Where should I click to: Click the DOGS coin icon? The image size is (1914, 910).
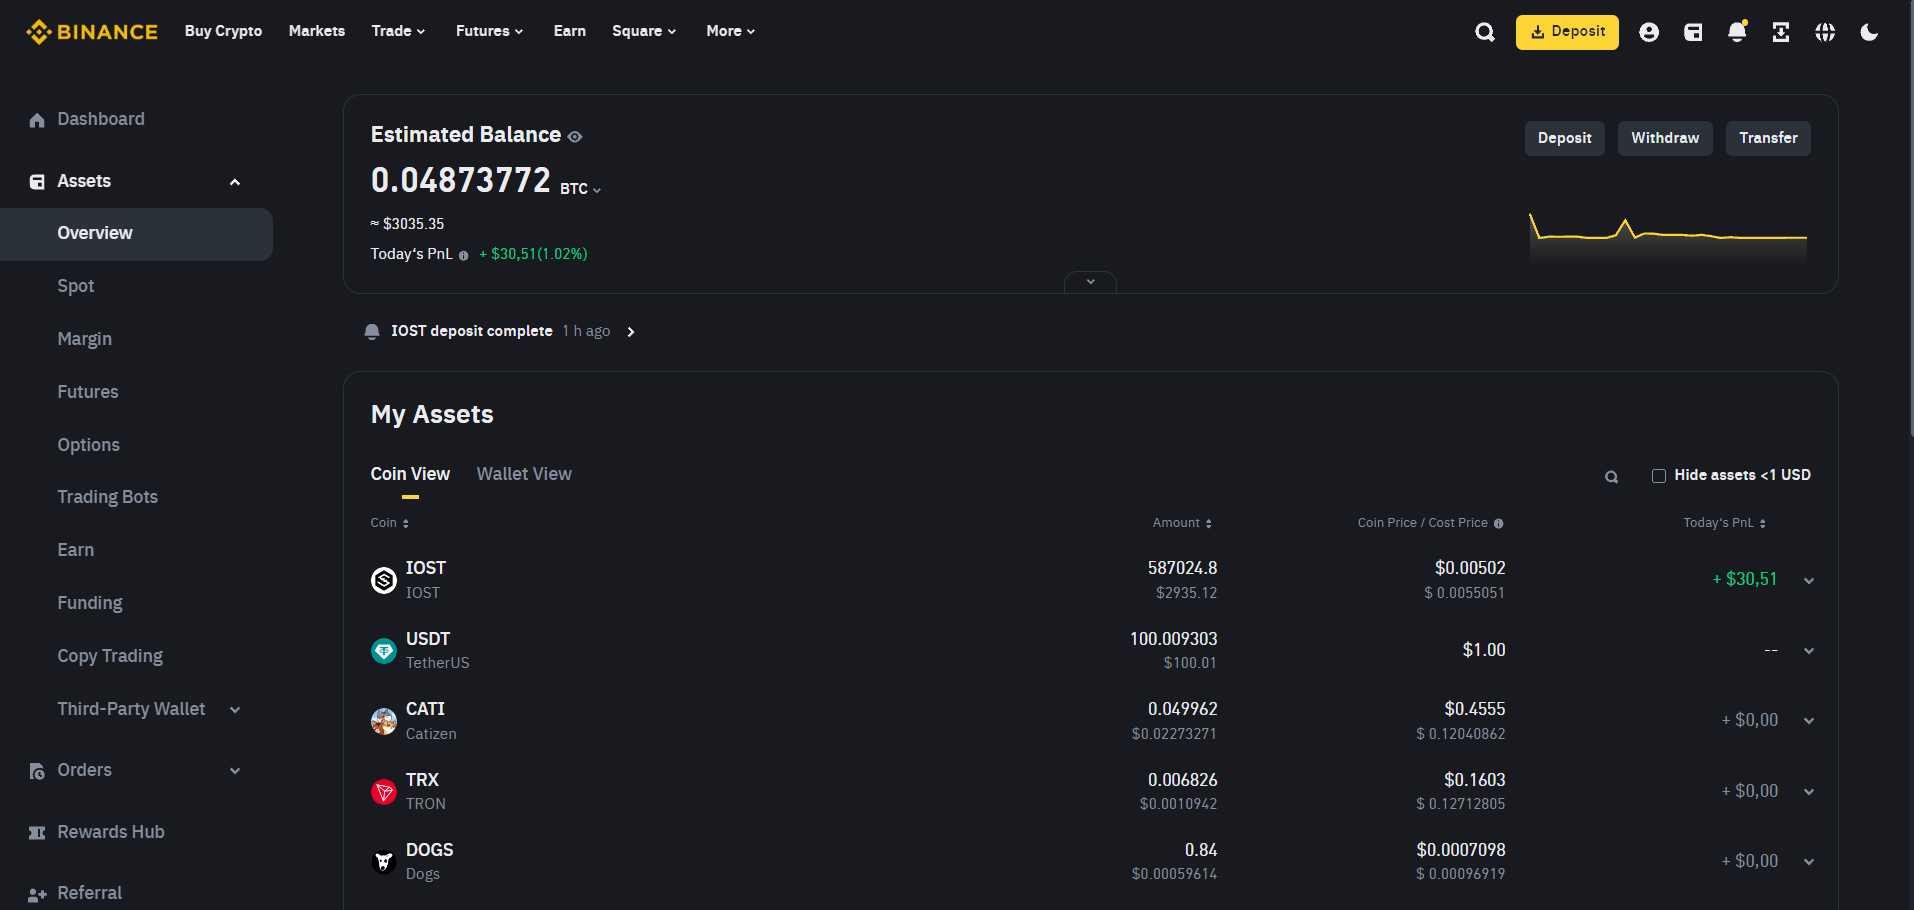pos(384,862)
